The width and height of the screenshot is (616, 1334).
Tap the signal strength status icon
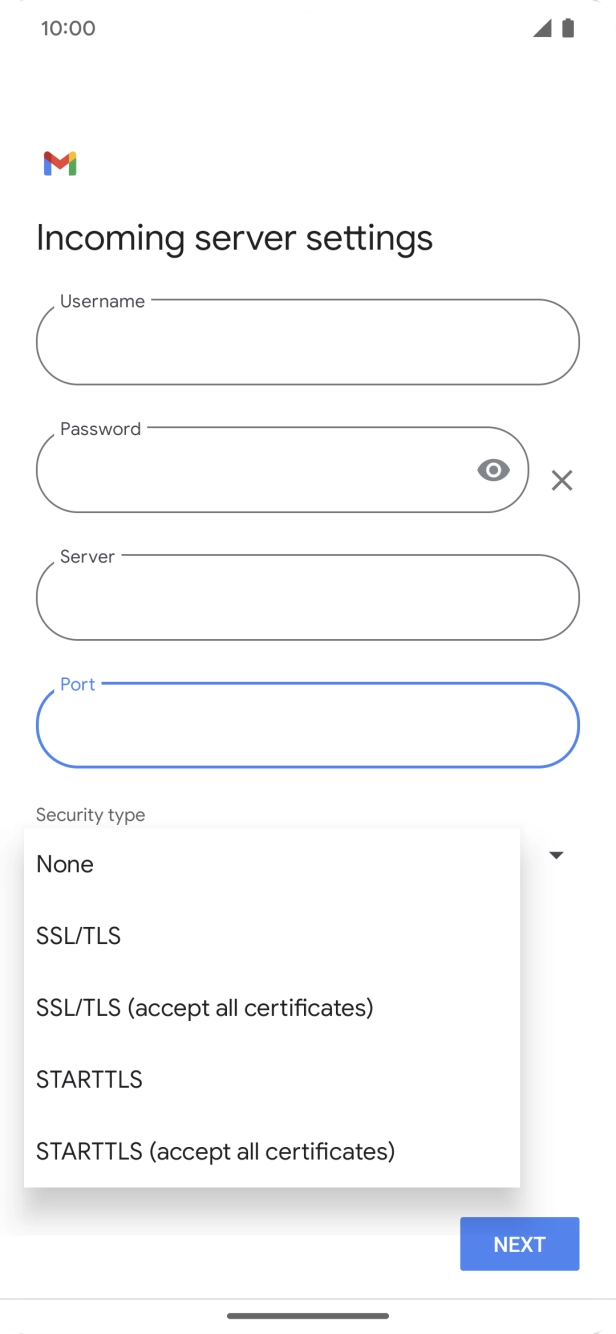click(x=542, y=28)
